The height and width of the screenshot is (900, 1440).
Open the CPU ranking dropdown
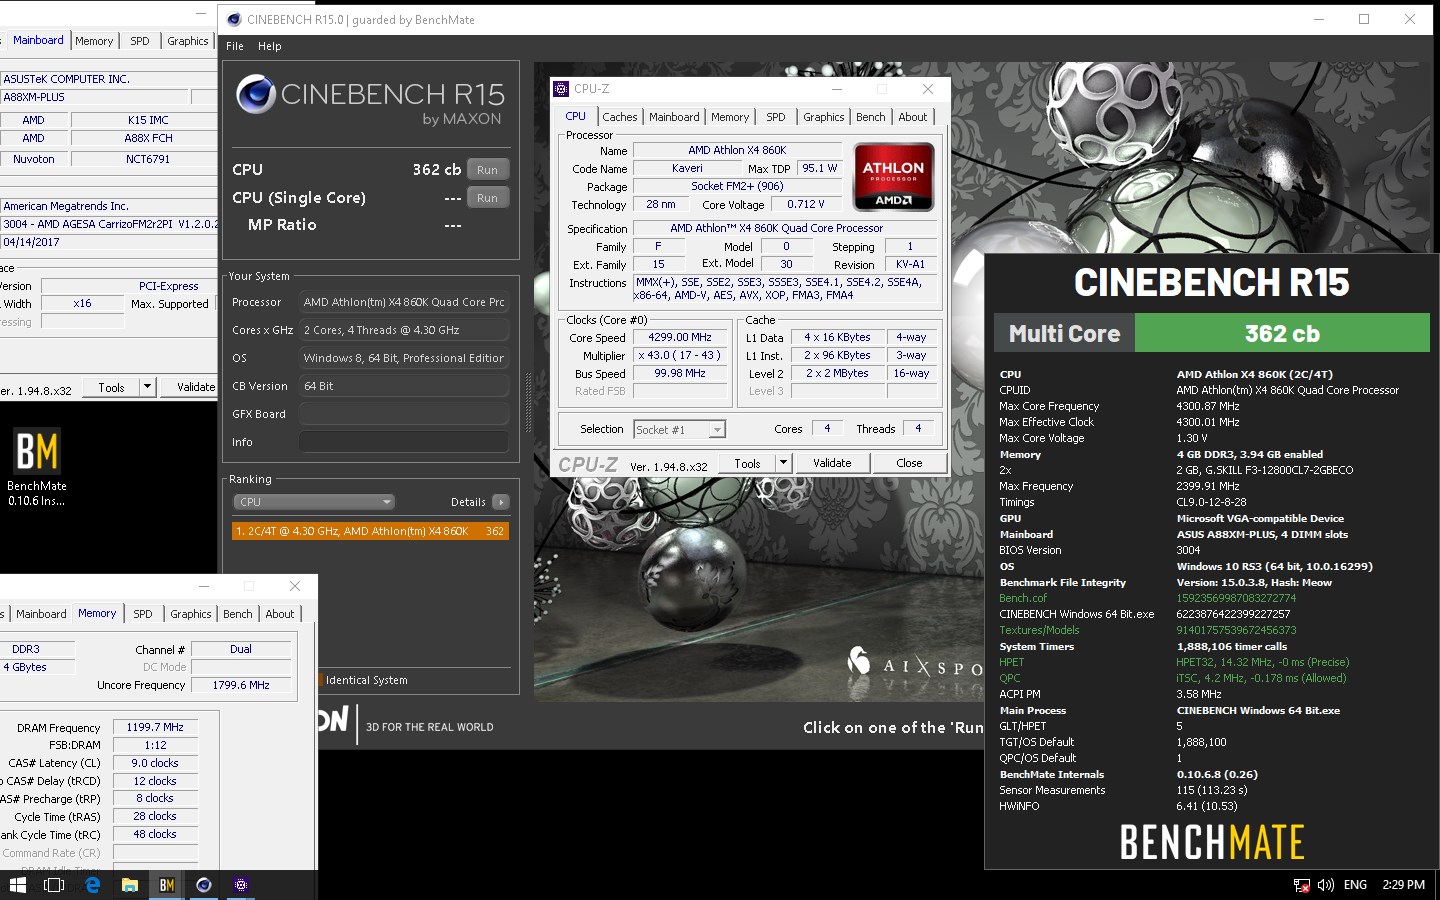(314, 502)
